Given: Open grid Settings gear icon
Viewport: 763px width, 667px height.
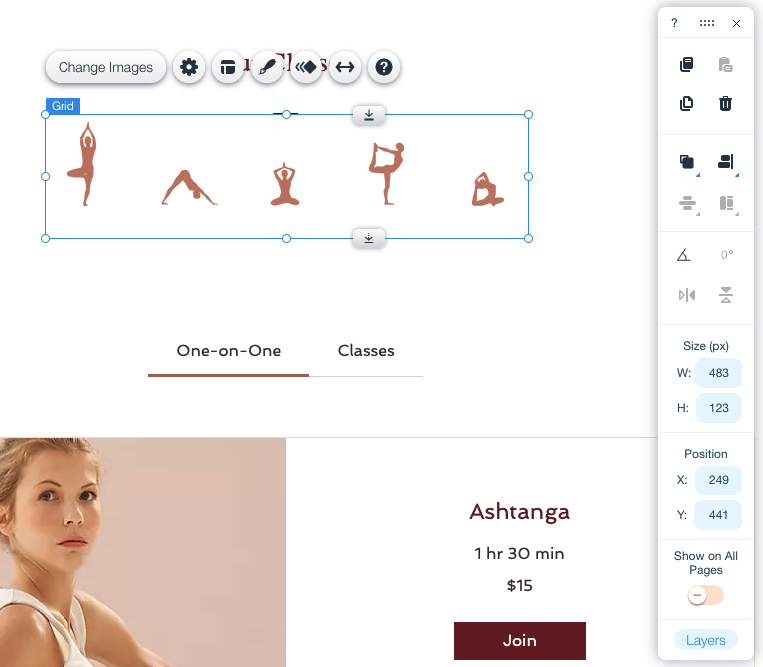Looking at the screenshot, I should tap(189, 67).
